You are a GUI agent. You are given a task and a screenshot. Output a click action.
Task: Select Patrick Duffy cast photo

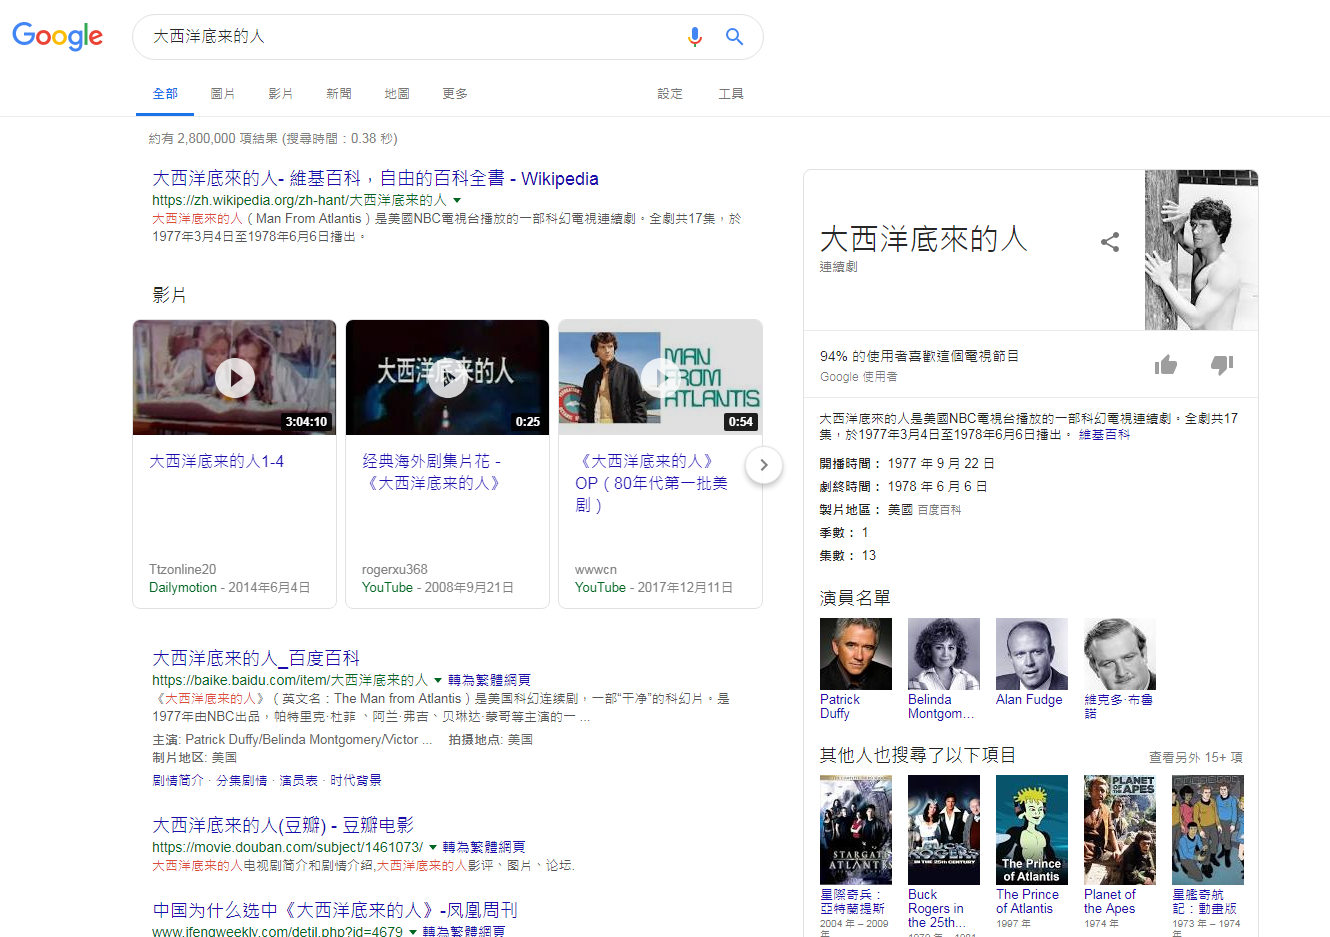click(855, 654)
